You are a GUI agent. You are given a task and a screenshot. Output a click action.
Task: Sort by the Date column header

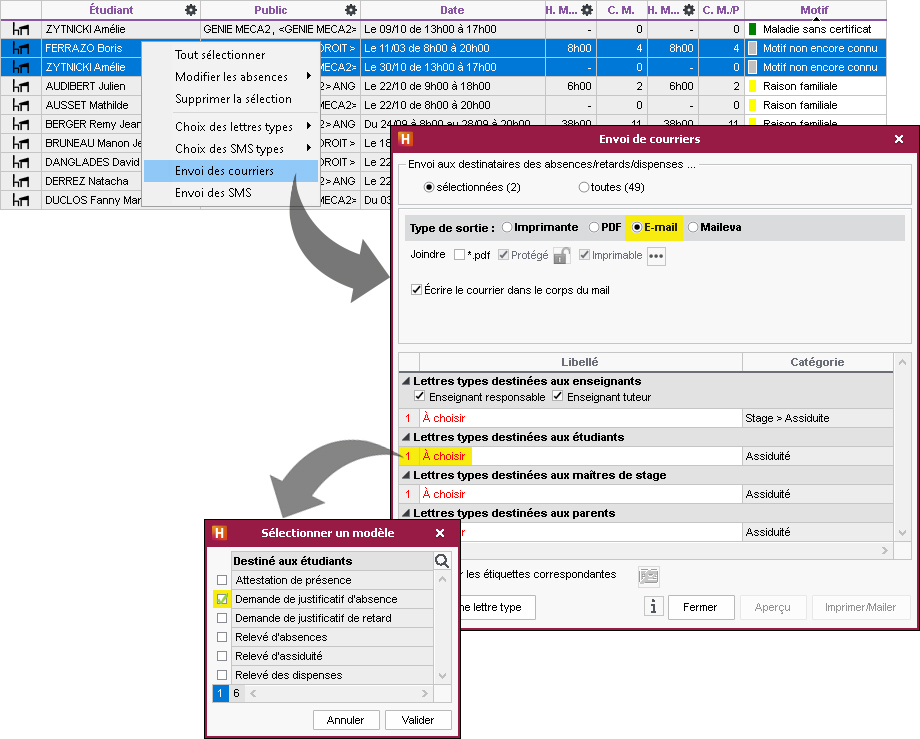452,10
